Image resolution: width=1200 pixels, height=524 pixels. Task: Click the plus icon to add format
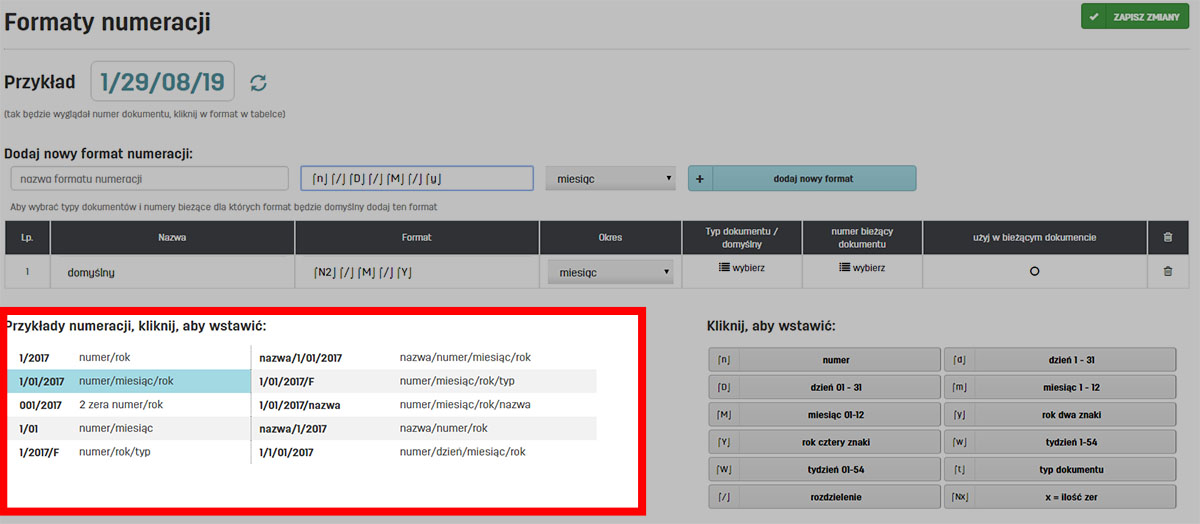click(x=700, y=179)
